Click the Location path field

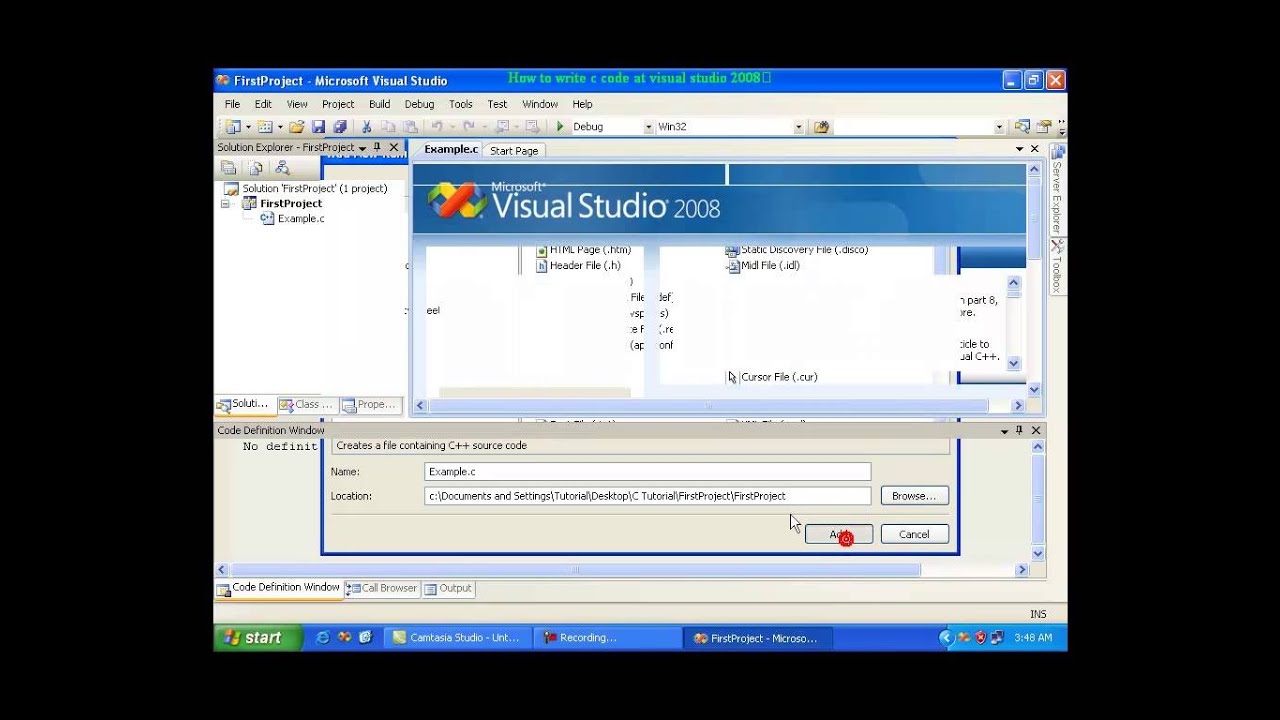(647, 496)
